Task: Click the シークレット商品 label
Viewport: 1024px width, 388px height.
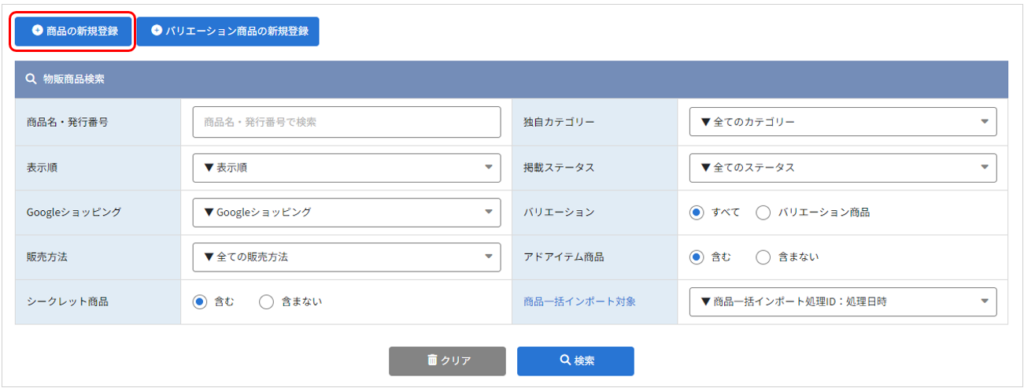Action: 67,302
